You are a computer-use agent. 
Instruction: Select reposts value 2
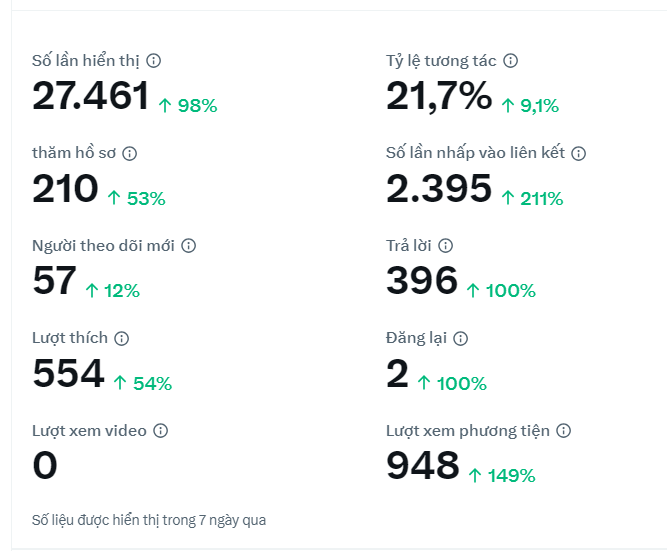(397, 373)
